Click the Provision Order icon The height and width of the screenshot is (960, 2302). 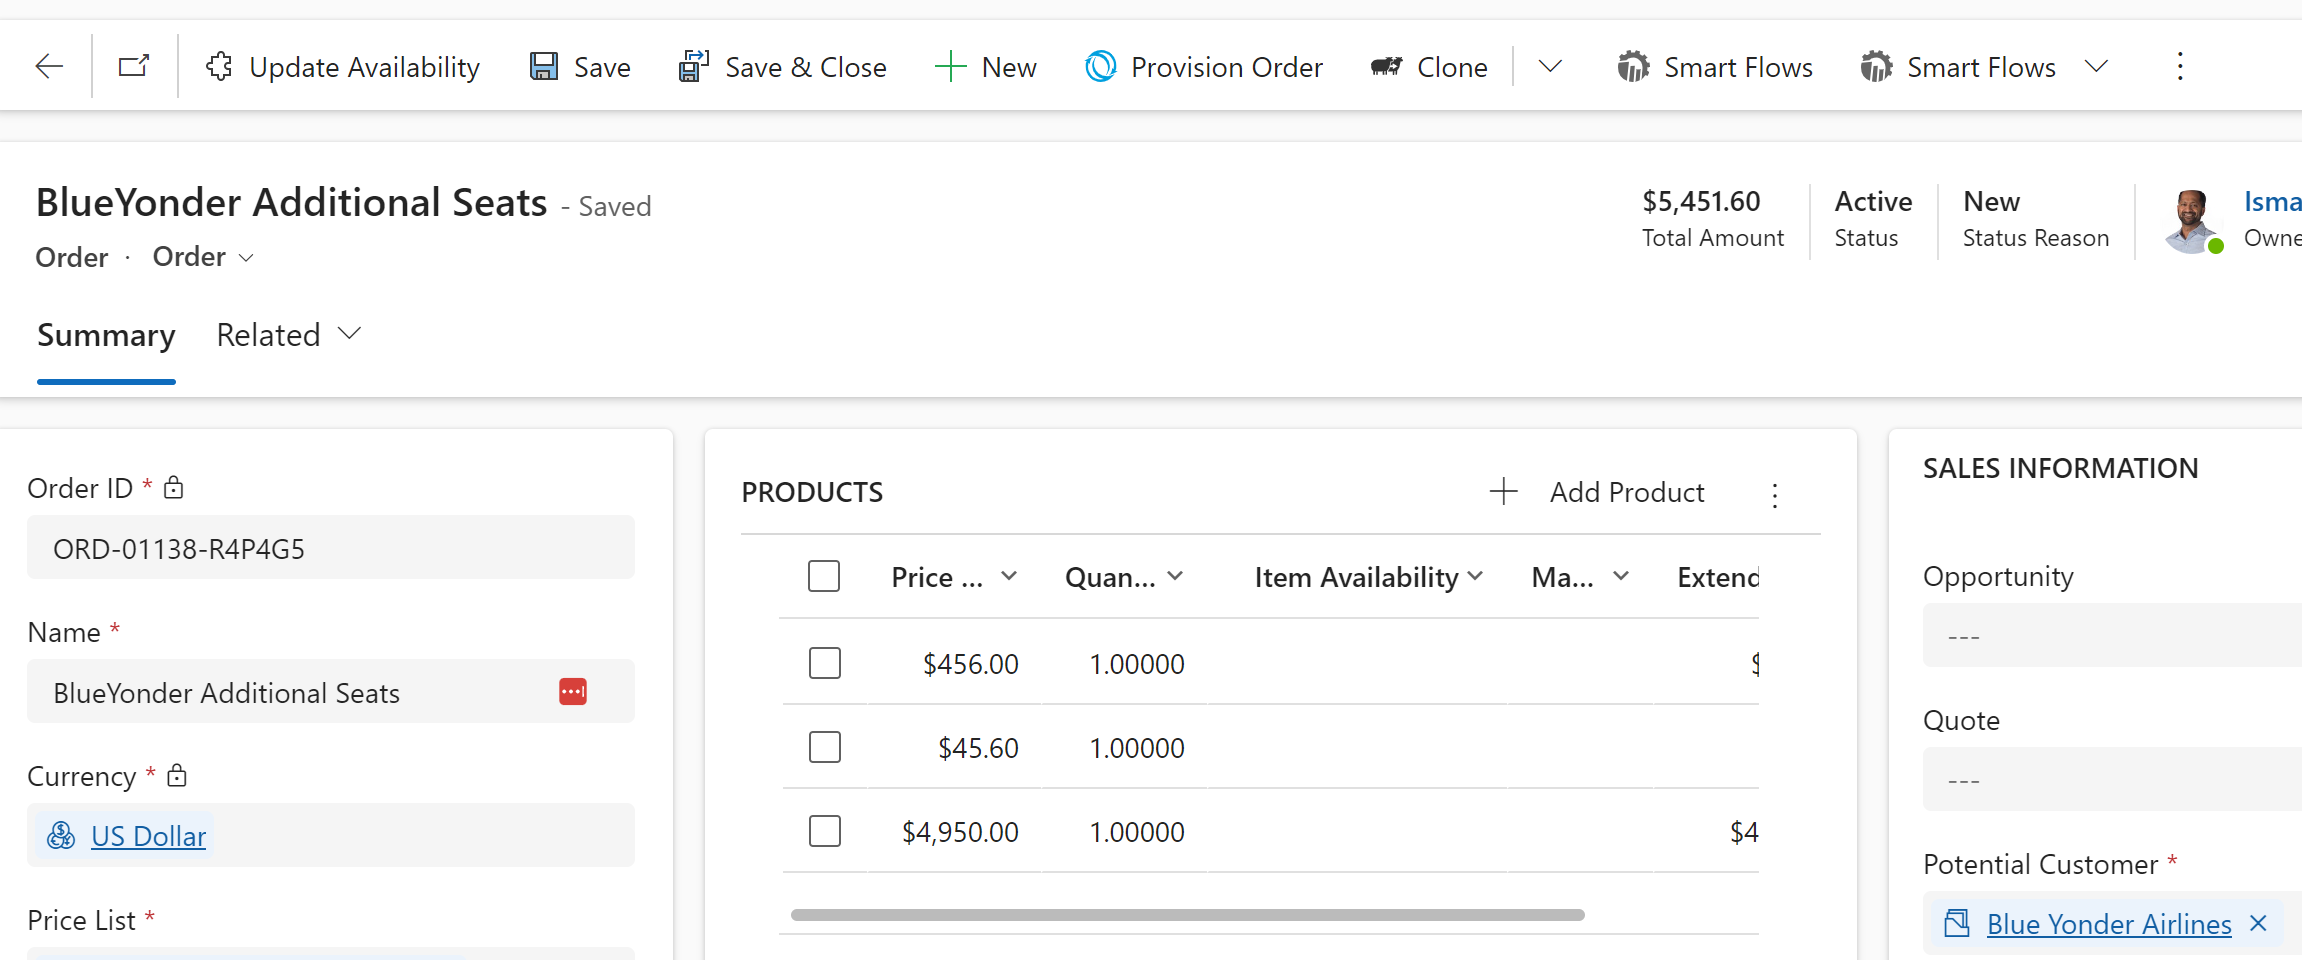click(x=1100, y=67)
